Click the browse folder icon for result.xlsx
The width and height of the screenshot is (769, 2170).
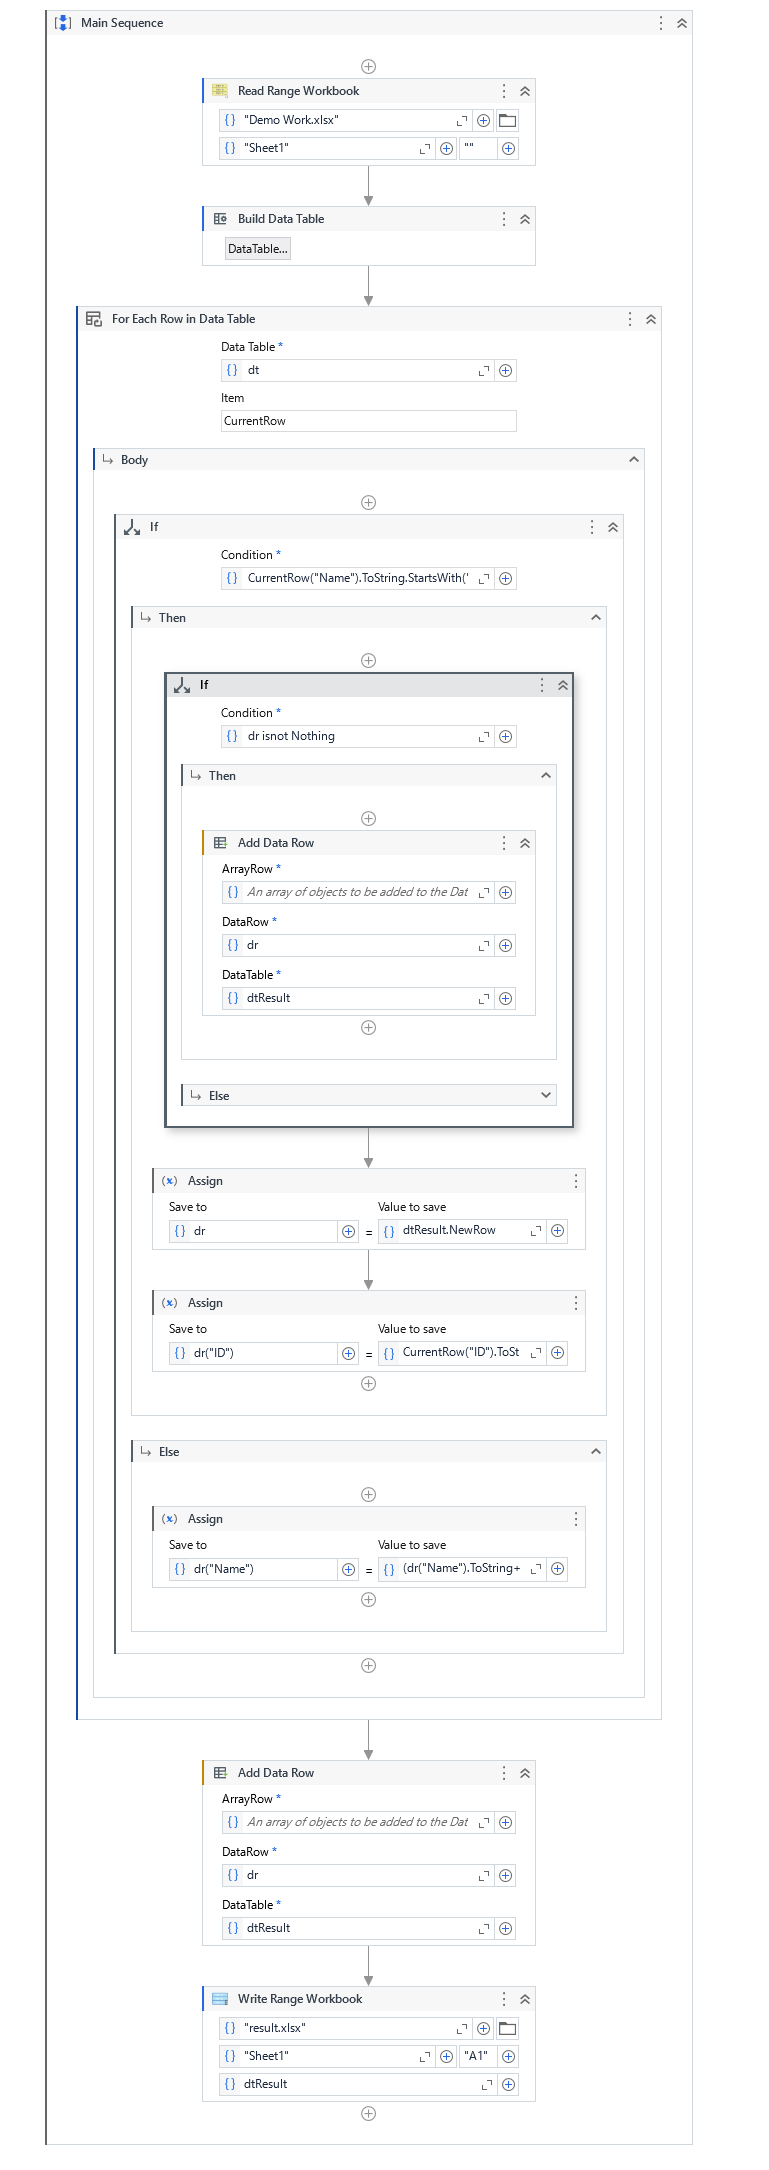[508, 2028]
